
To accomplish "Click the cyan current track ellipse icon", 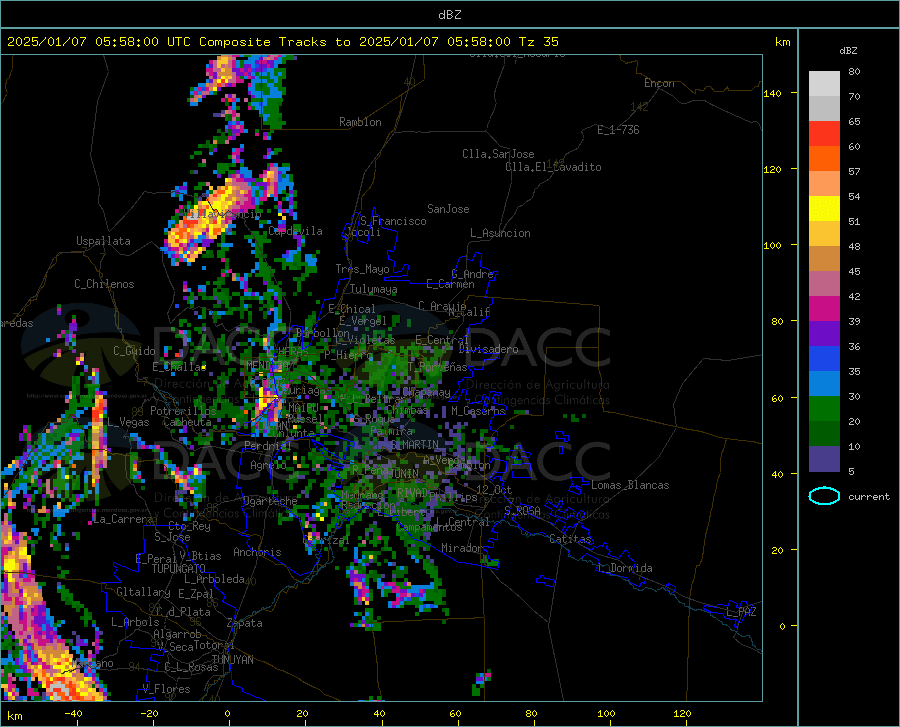I will click(x=824, y=496).
